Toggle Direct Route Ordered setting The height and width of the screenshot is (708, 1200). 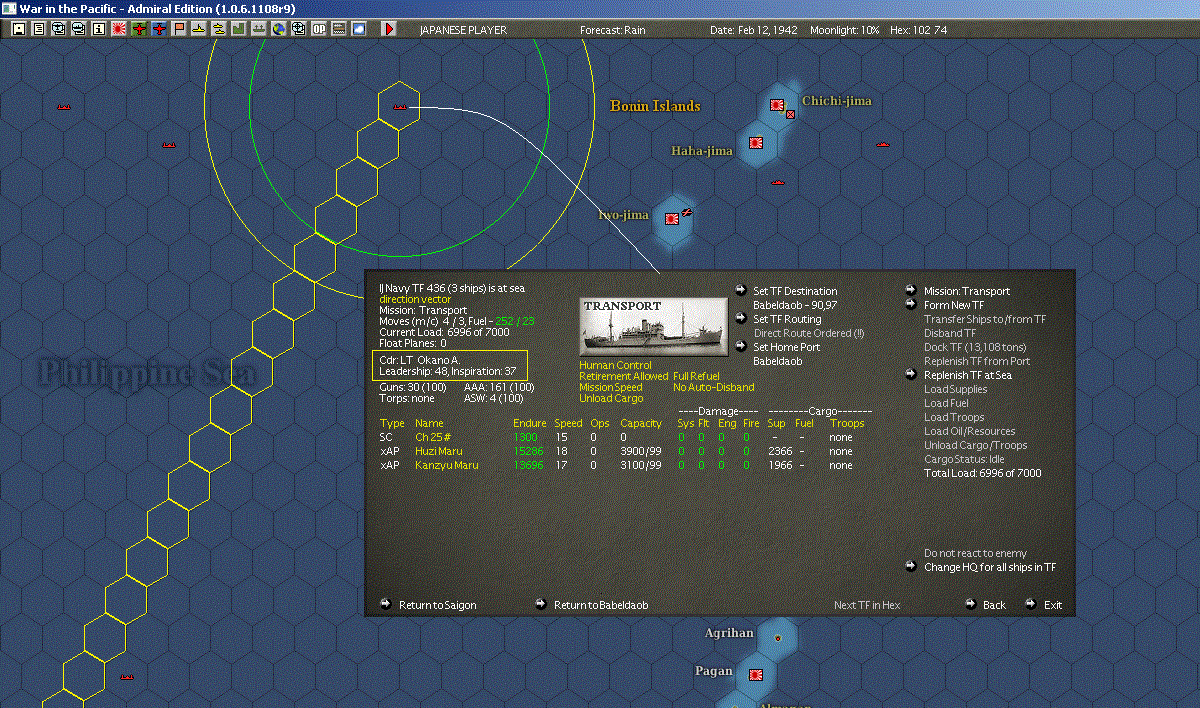(808, 333)
